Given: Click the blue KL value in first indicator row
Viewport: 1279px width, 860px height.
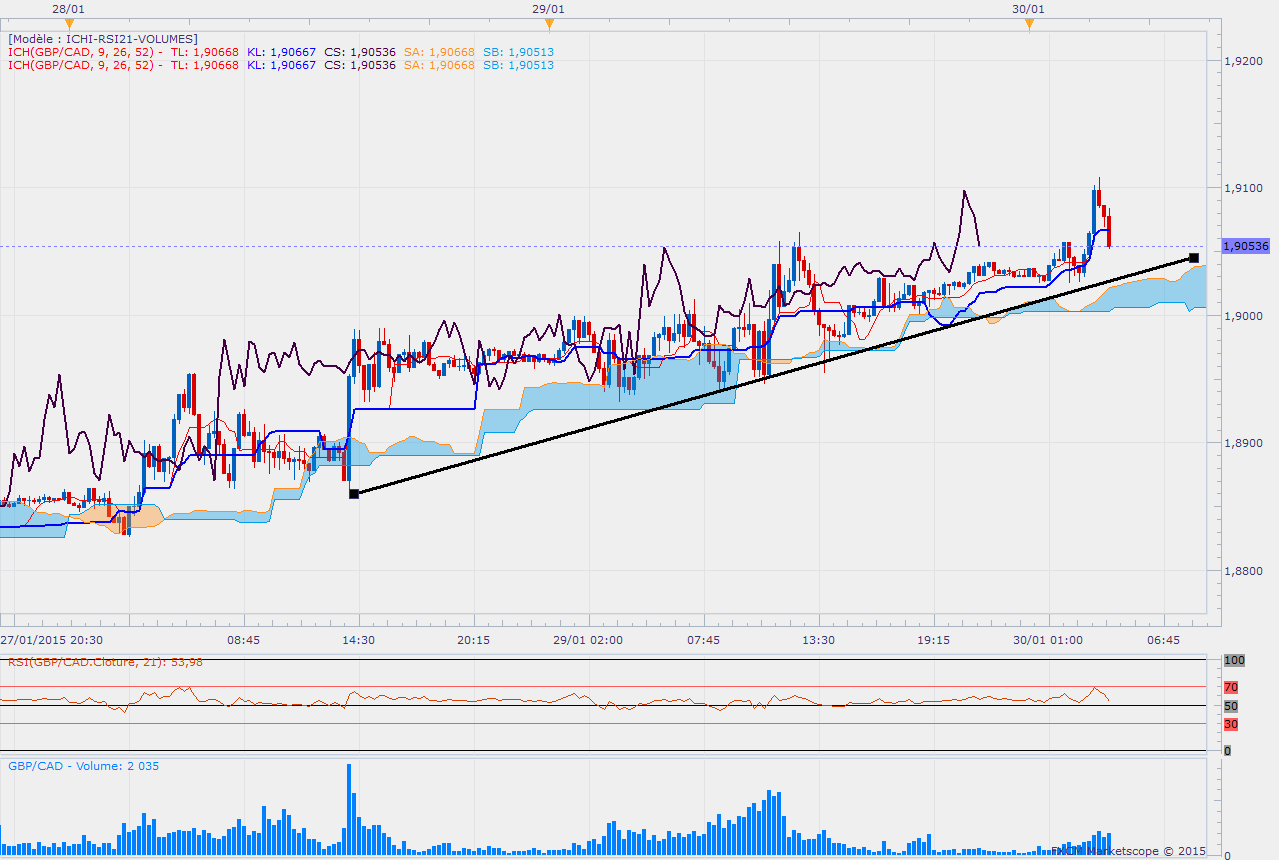Looking at the screenshot, I should pyautogui.click(x=281, y=52).
